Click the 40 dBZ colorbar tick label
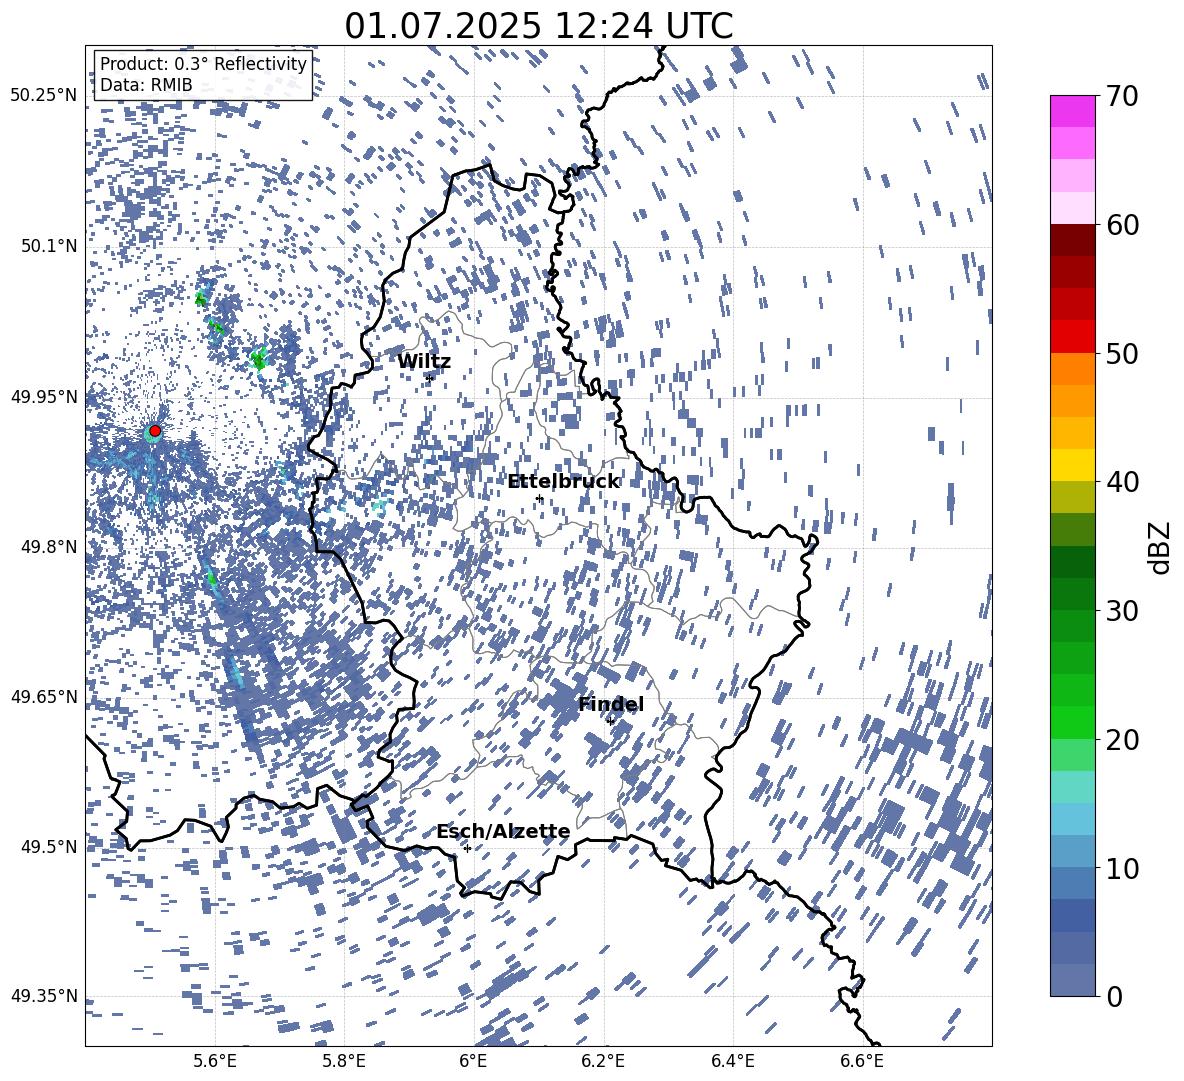Viewport: 1184px width, 1081px height. click(1121, 482)
